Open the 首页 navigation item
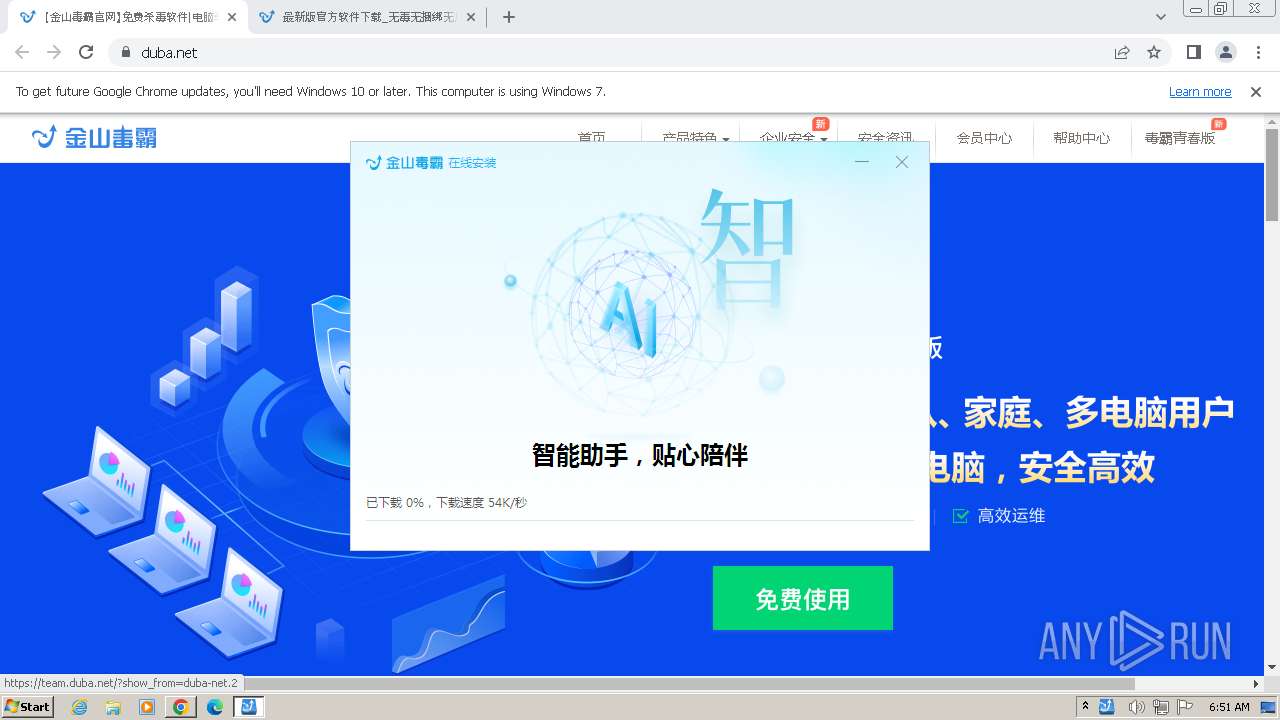This screenshot has height=720, width=1280. [591, 138]
